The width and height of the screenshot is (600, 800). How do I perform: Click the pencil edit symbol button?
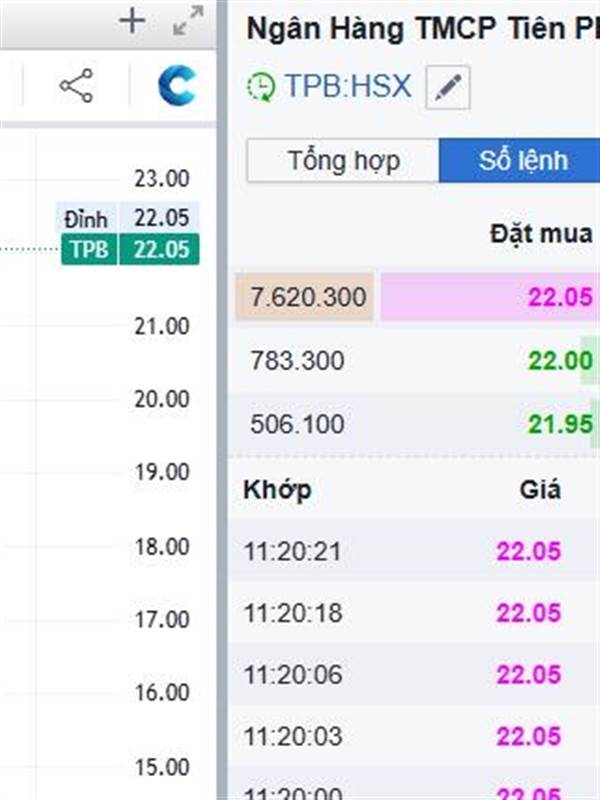pos(447,87)
